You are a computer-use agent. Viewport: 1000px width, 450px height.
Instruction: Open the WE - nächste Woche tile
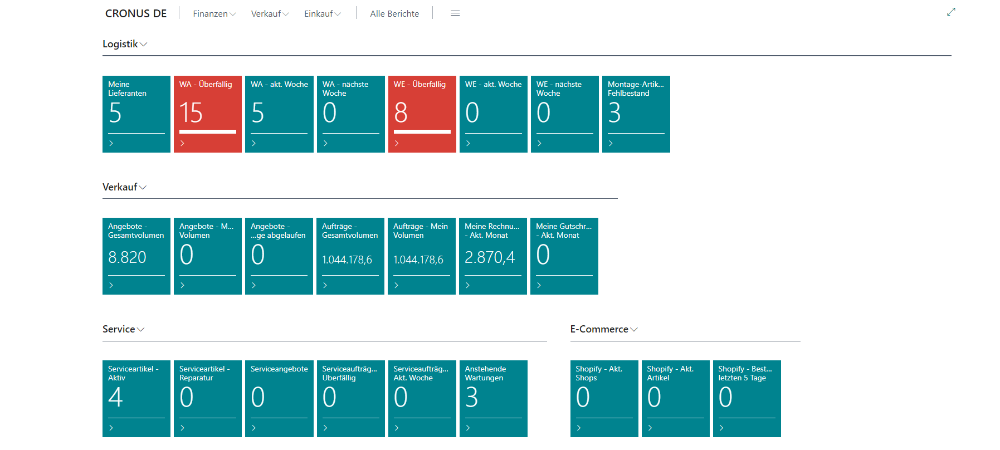(x=565, y=114)
